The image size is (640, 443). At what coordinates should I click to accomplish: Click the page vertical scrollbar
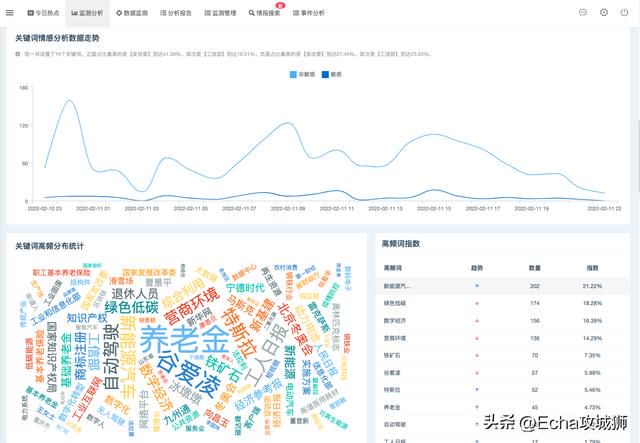coord(638,155)
